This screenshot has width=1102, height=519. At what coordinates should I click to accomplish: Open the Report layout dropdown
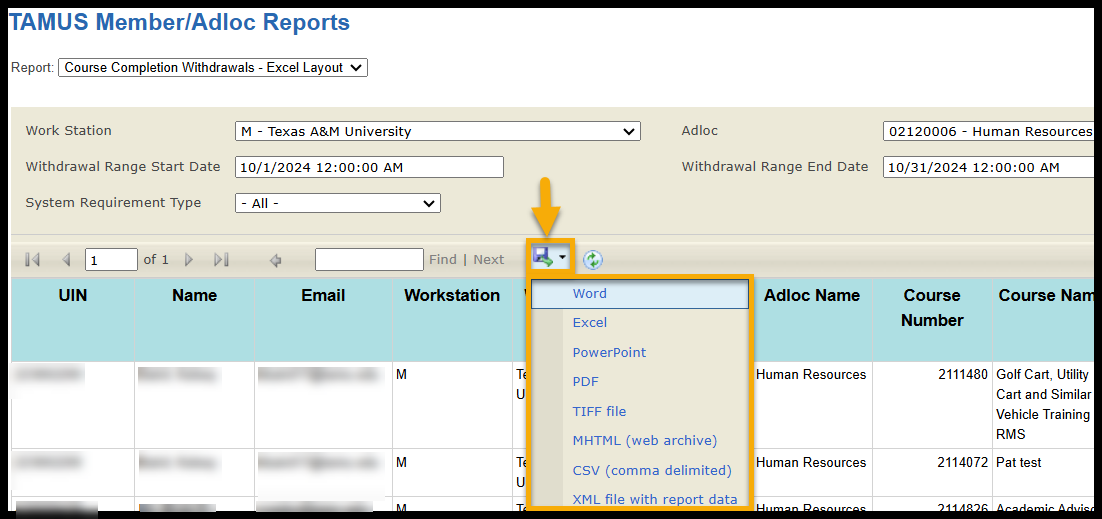(x=213, y=68)
